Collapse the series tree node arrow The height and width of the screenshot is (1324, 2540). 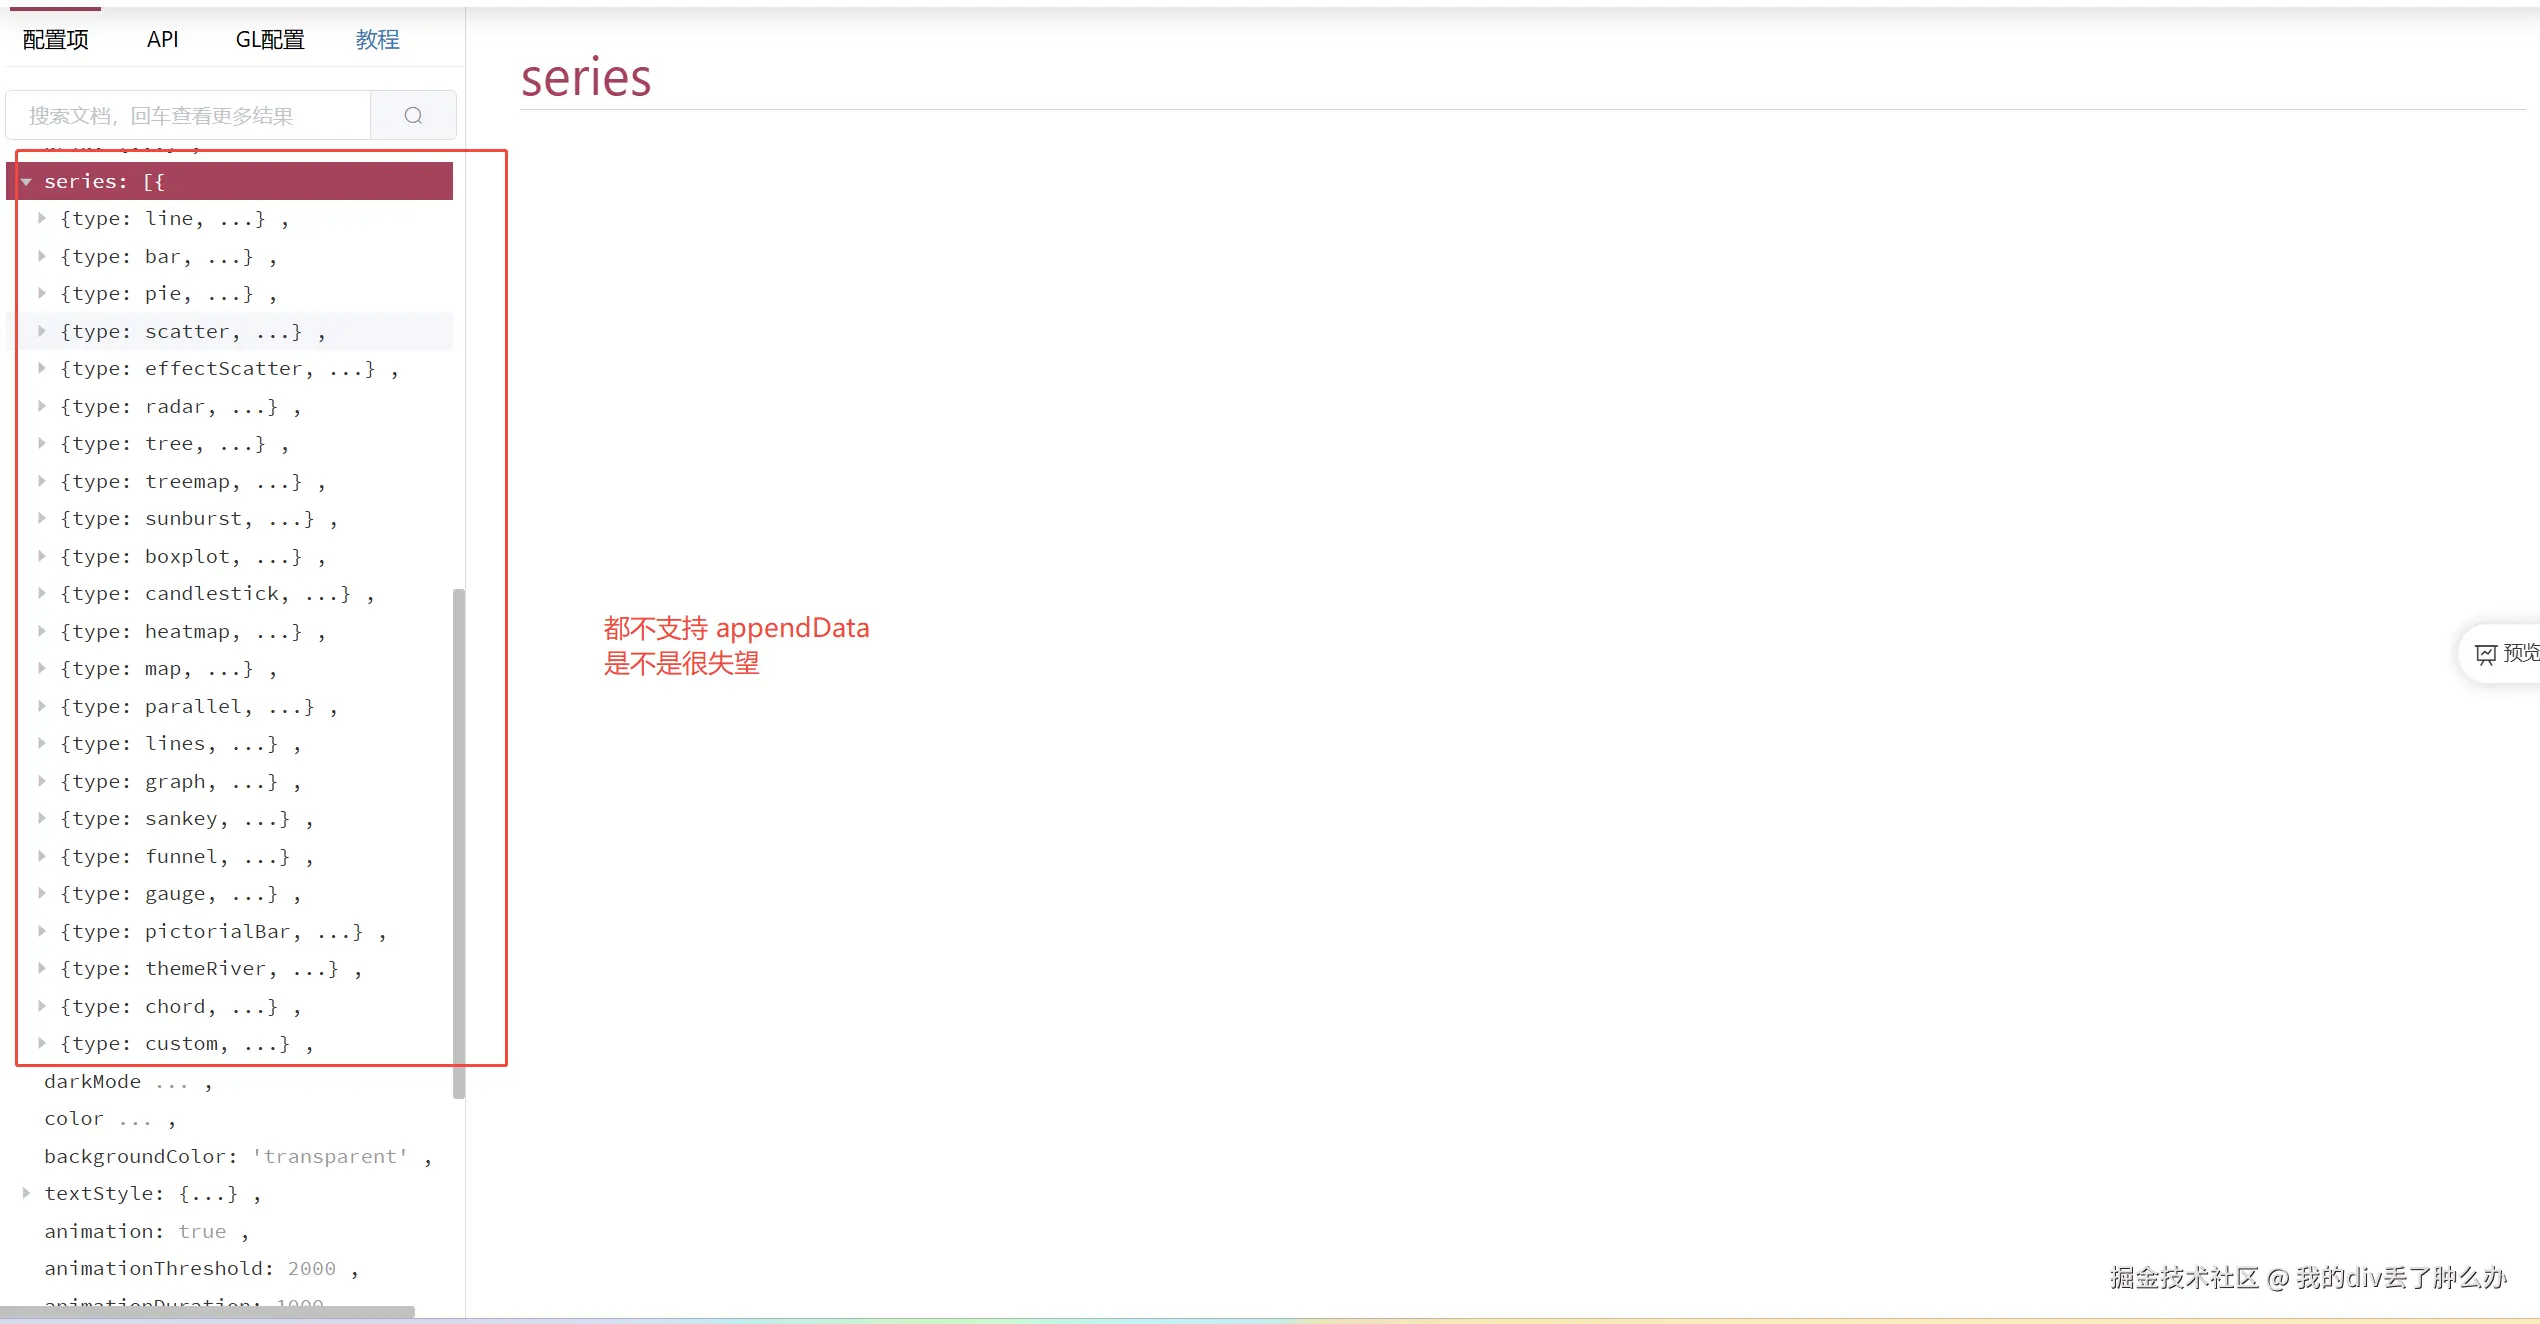coord(27,182)
